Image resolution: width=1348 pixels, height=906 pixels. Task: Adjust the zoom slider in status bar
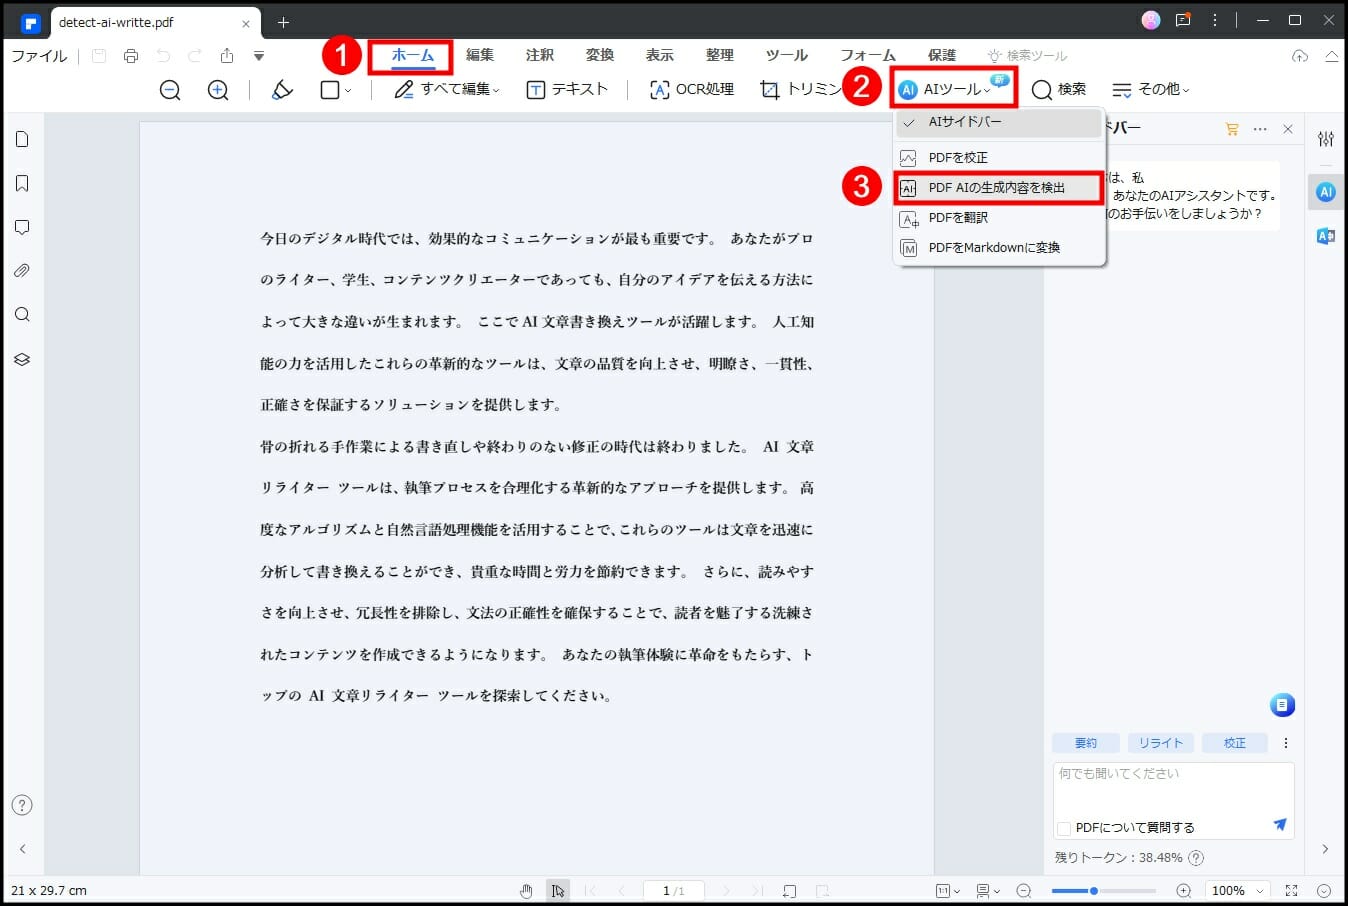tap(1094, 891)
